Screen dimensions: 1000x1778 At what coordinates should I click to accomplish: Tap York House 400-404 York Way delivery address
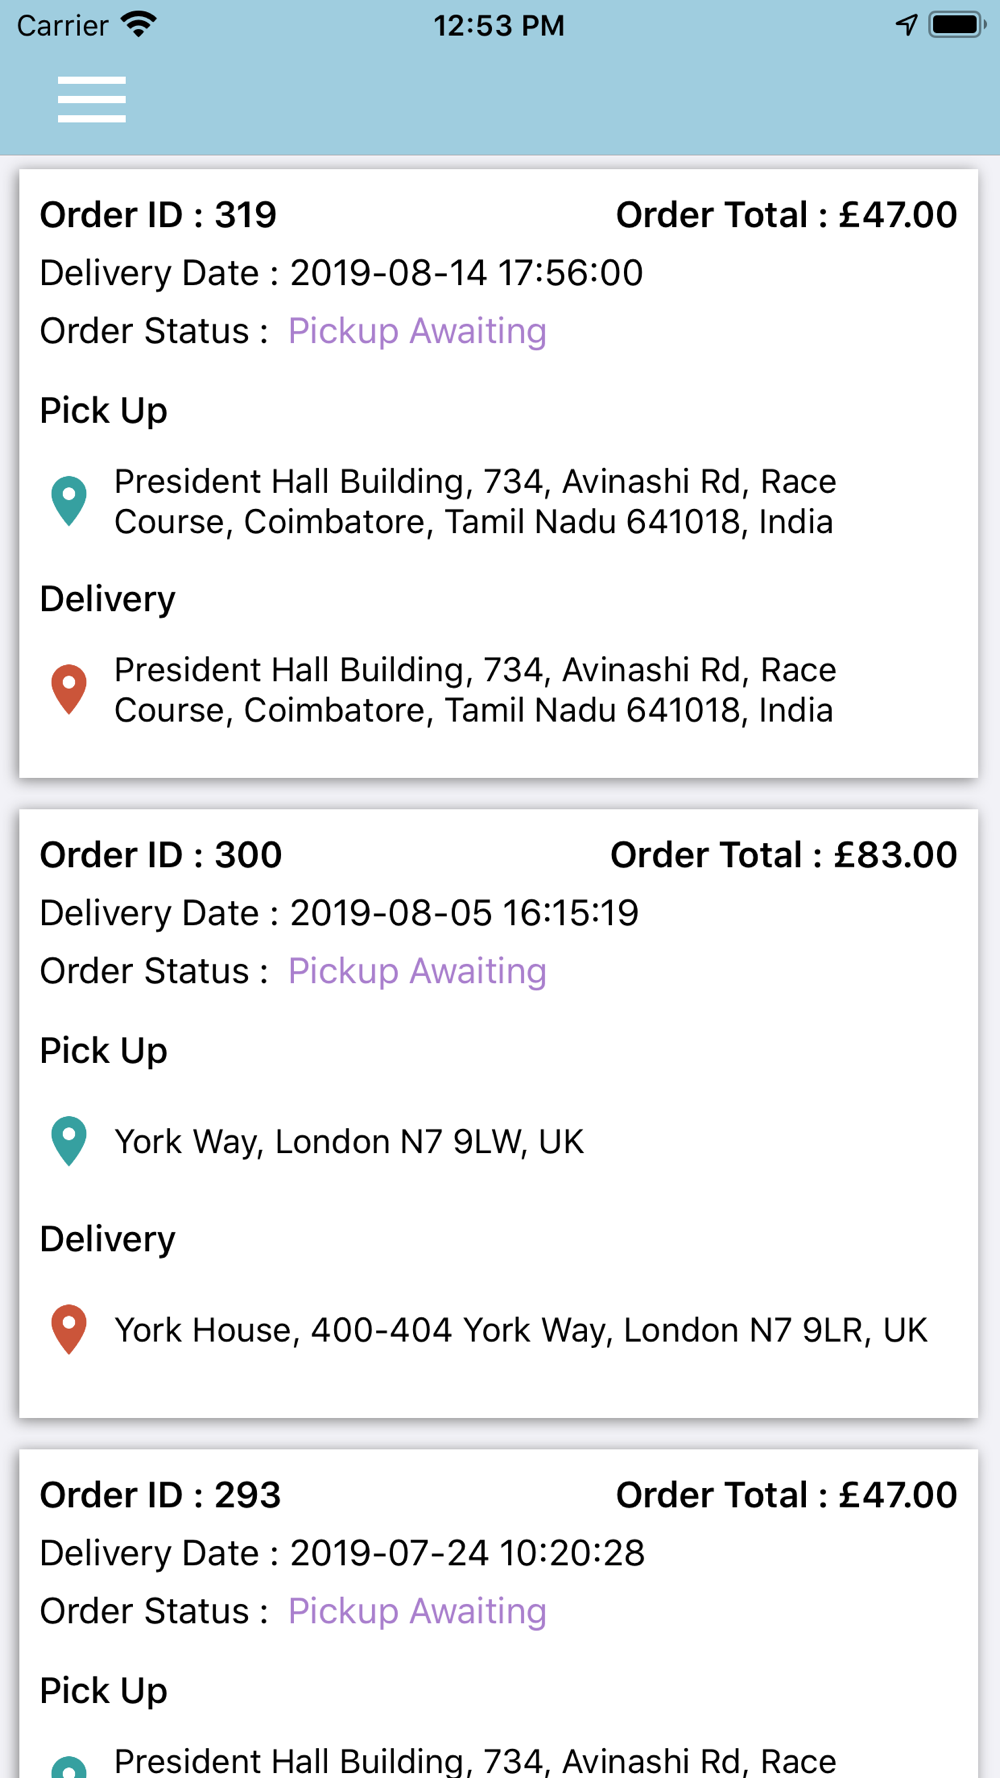(521, 1330)
